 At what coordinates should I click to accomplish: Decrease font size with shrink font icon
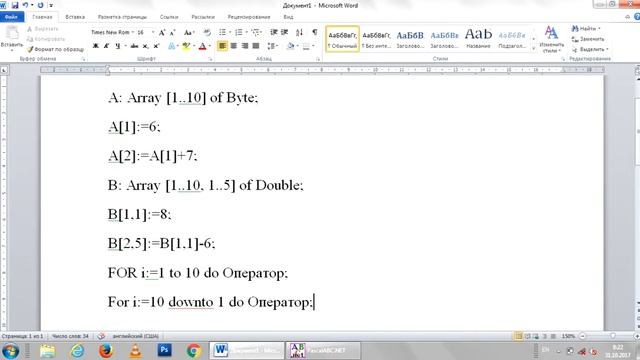[x=173, y=32]
